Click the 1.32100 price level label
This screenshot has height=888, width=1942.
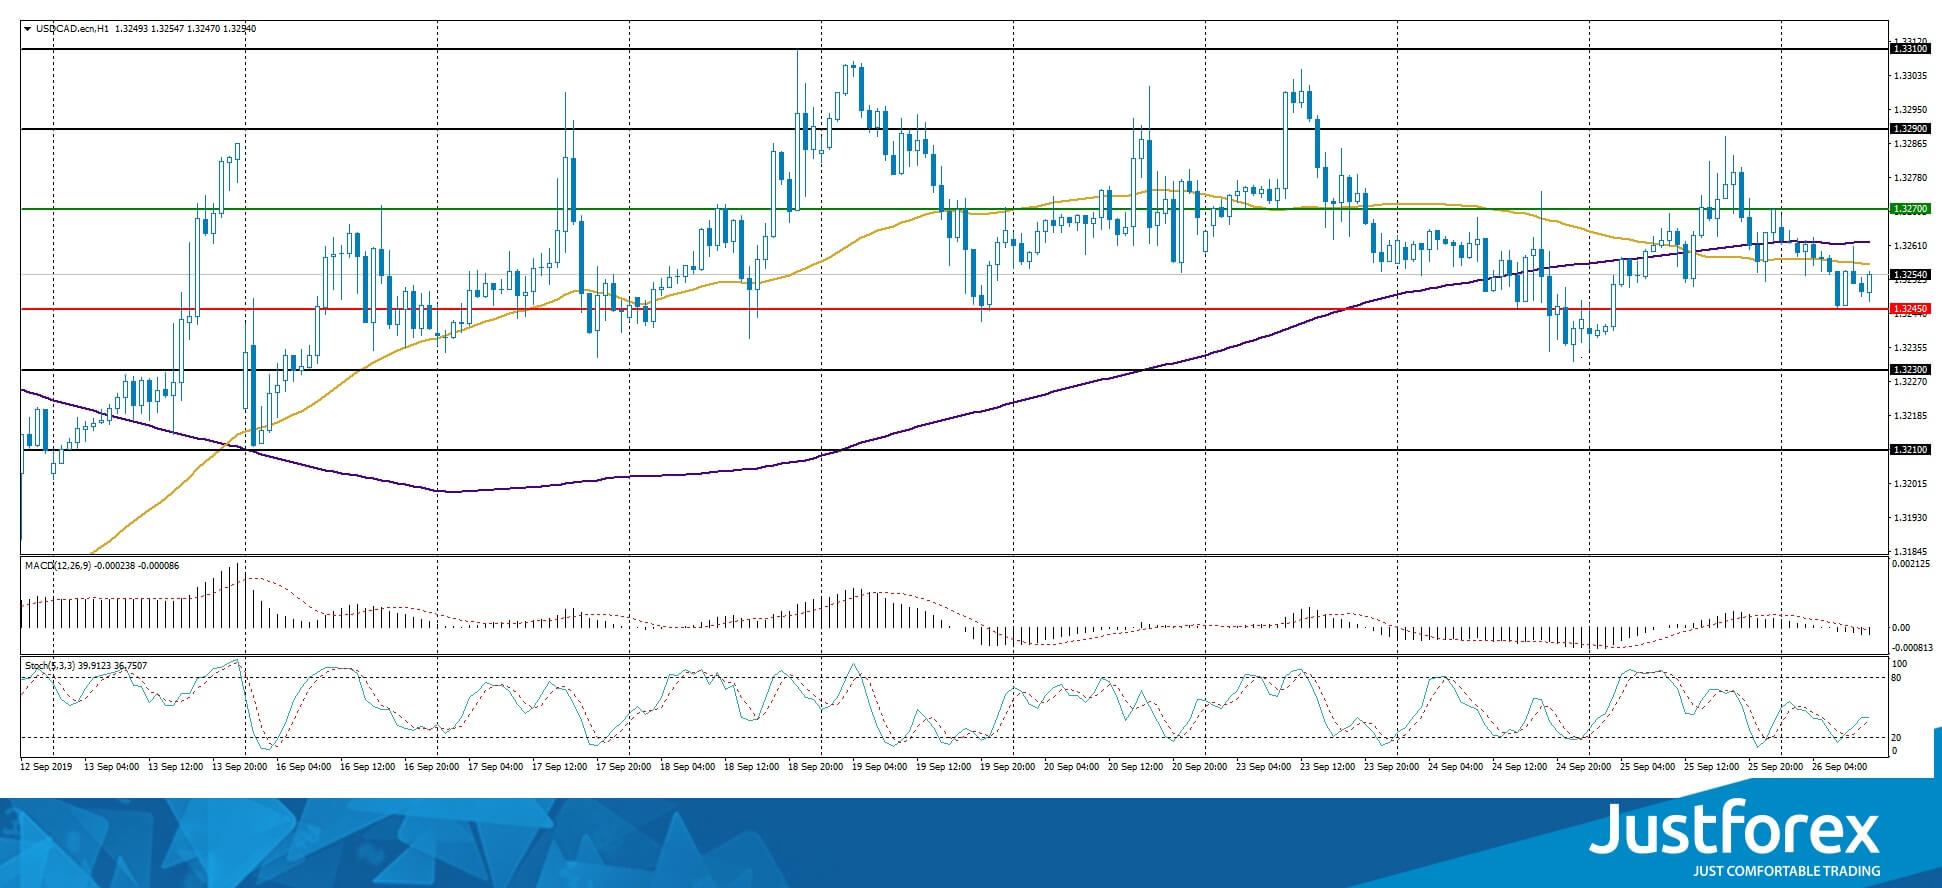(x=1910, y=450)
